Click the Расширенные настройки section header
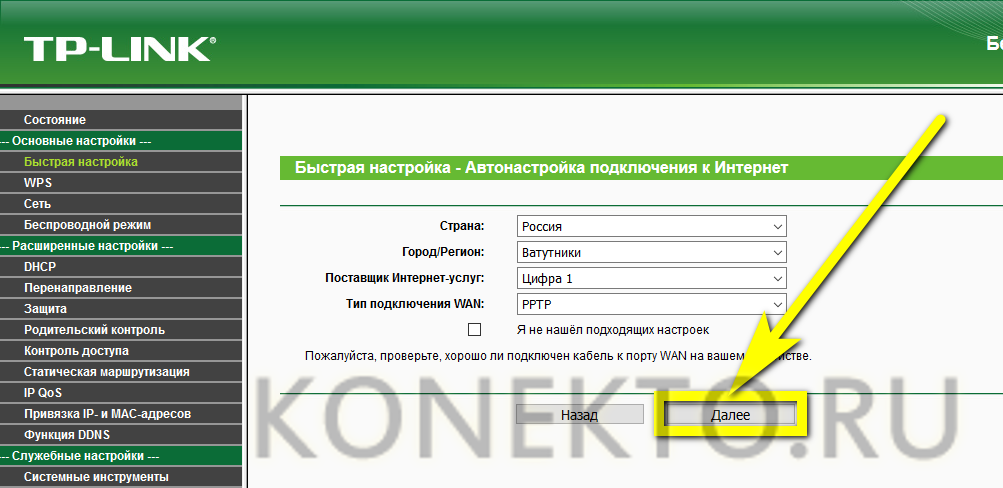1003x488 pixels. pyautogui.click(x=121, y=246)
